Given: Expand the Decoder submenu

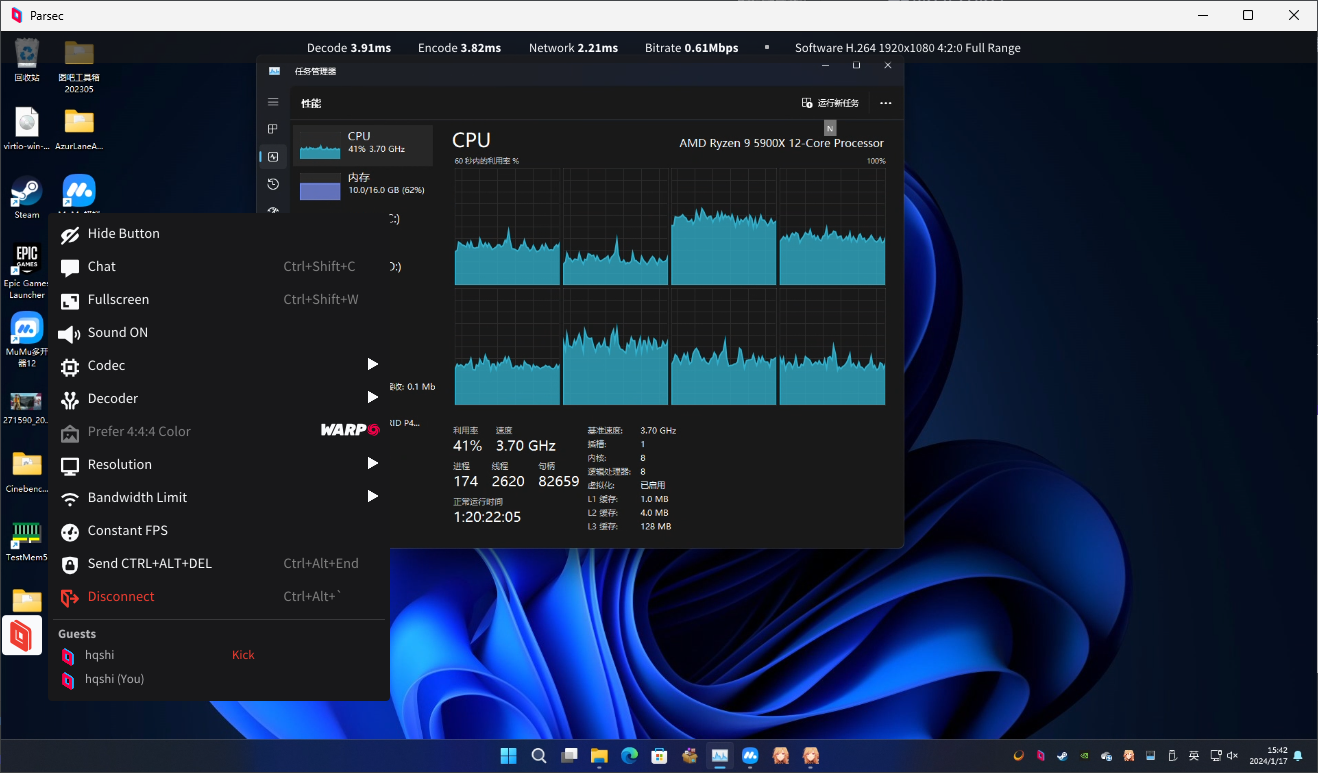Looking at the screenshot, I should click(x=218, y=399).
